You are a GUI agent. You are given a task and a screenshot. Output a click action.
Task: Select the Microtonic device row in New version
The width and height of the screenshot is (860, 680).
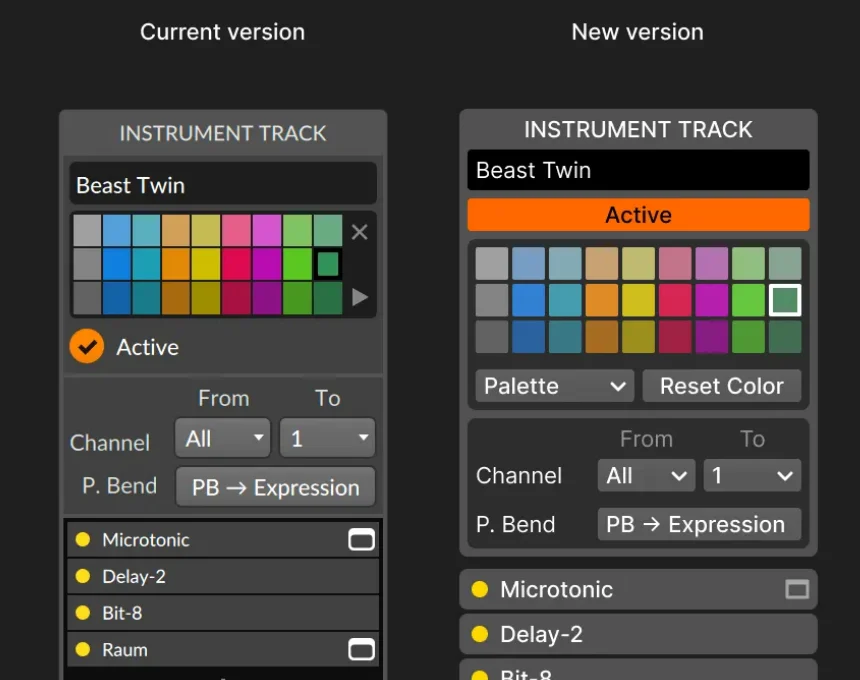638,590
